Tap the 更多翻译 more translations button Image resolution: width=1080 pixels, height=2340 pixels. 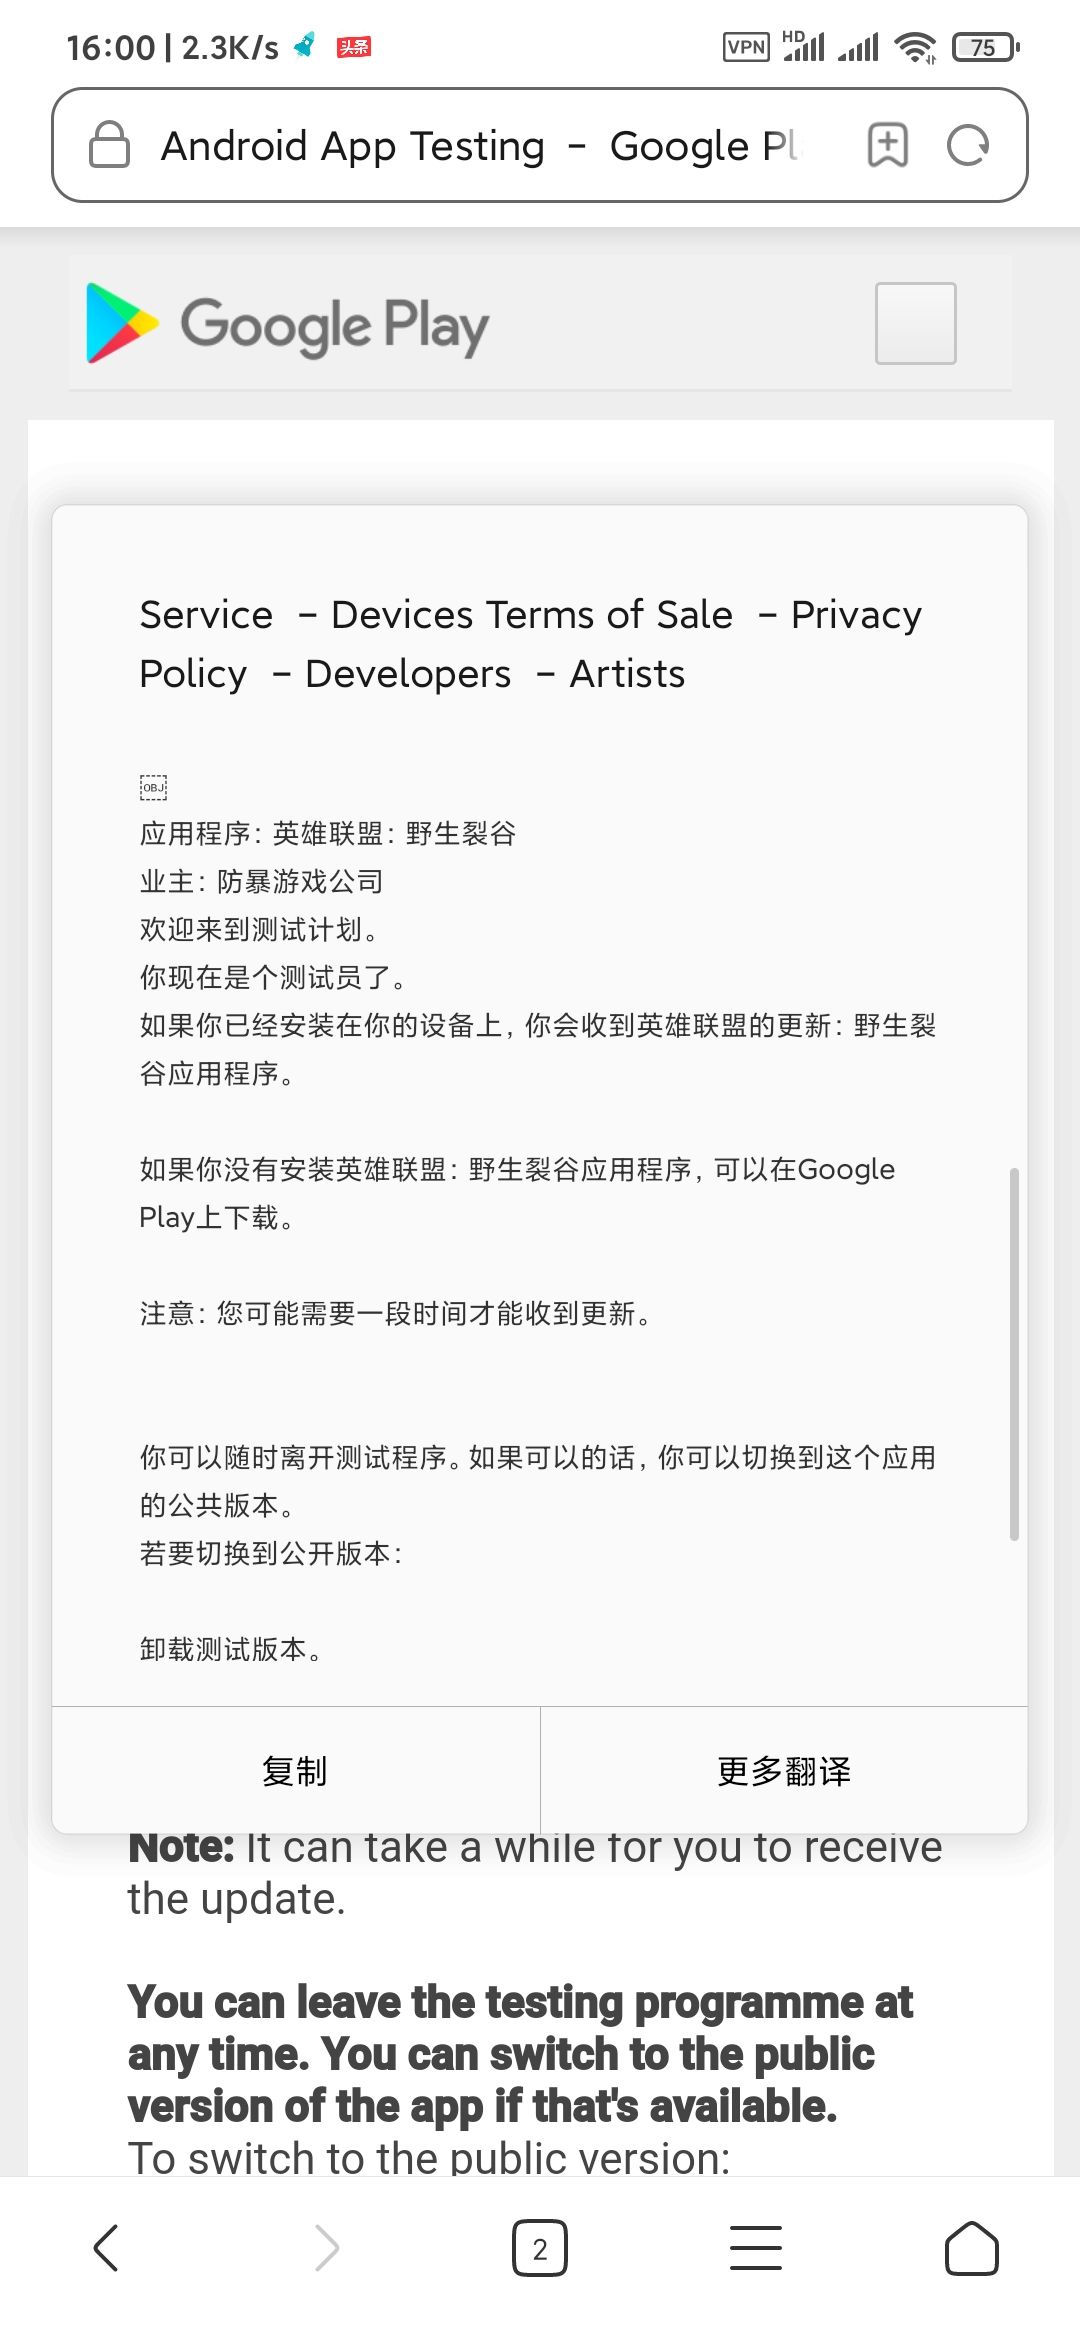[784, 1770]
